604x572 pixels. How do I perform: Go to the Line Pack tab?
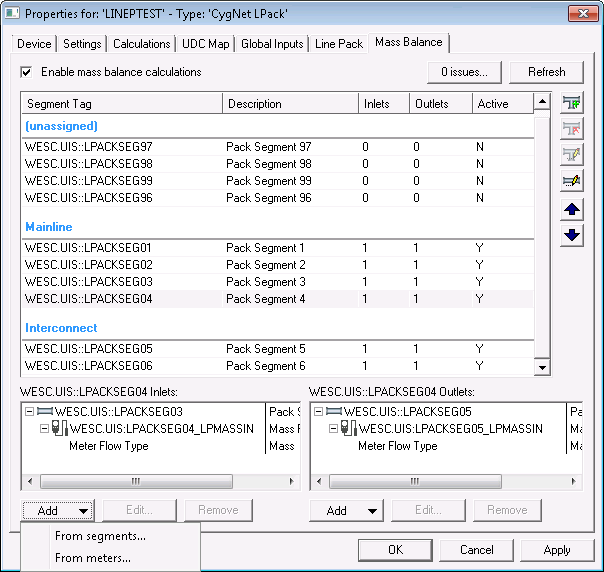[339, 44]
